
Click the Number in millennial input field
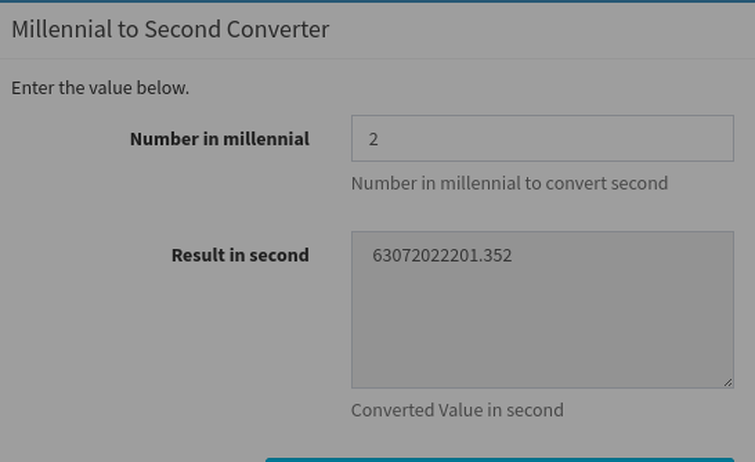pos(542,139)
